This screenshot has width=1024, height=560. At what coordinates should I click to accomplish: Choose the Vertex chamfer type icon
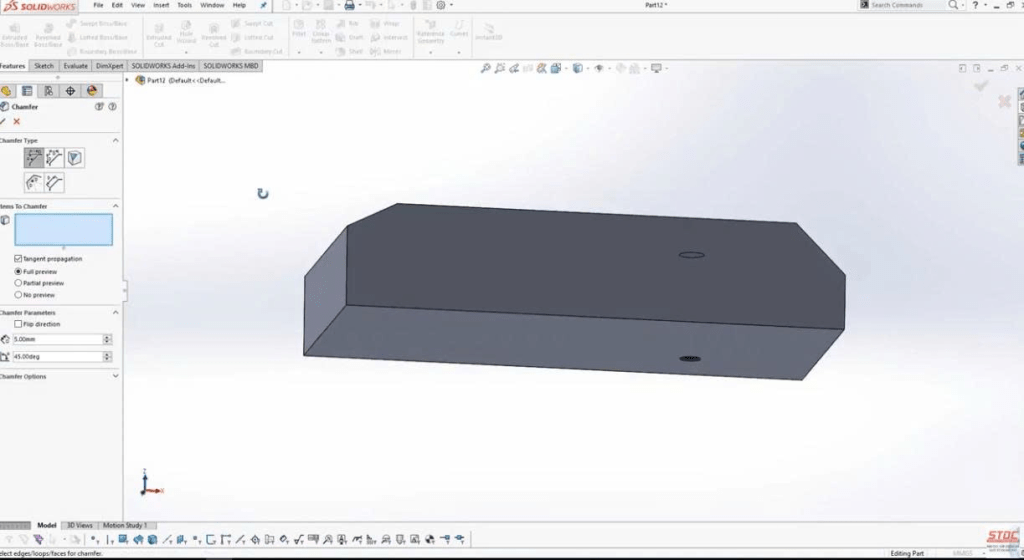[x=75, y=158]
